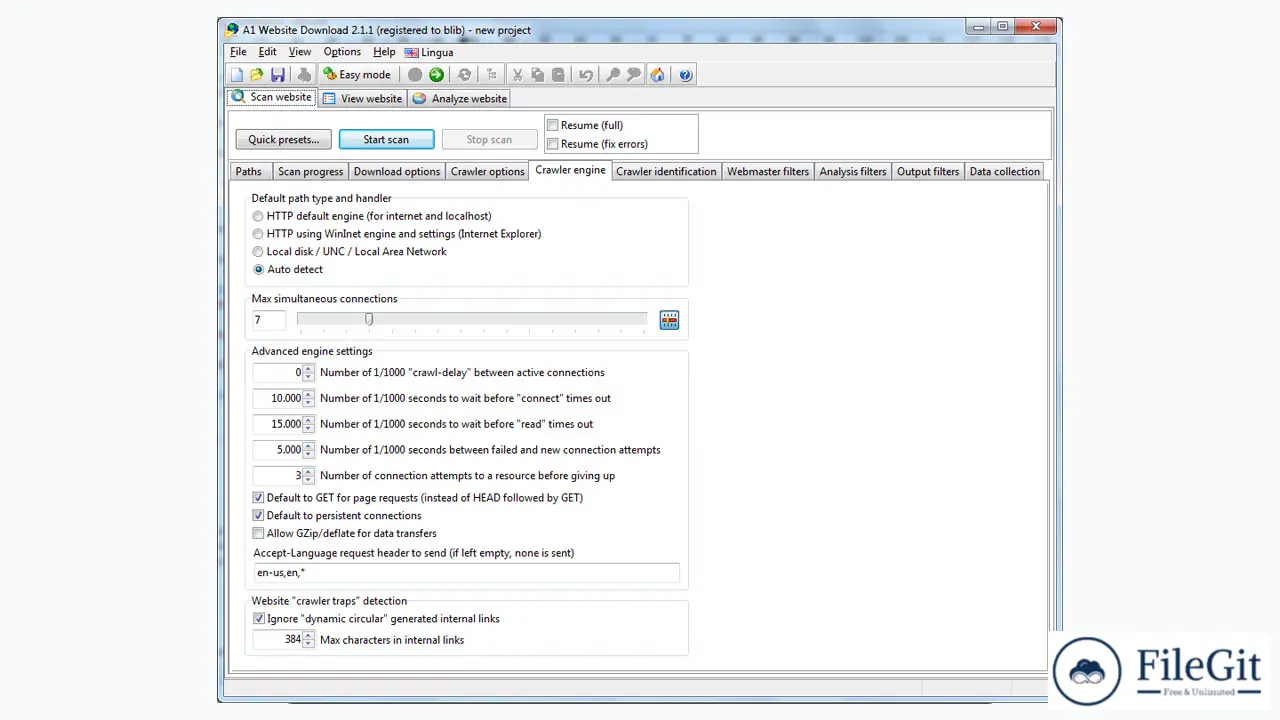The height and width of the screenshot is (720, 1280).
Task: Select HTTP using WinInet engine option
Action: [259, 234]
